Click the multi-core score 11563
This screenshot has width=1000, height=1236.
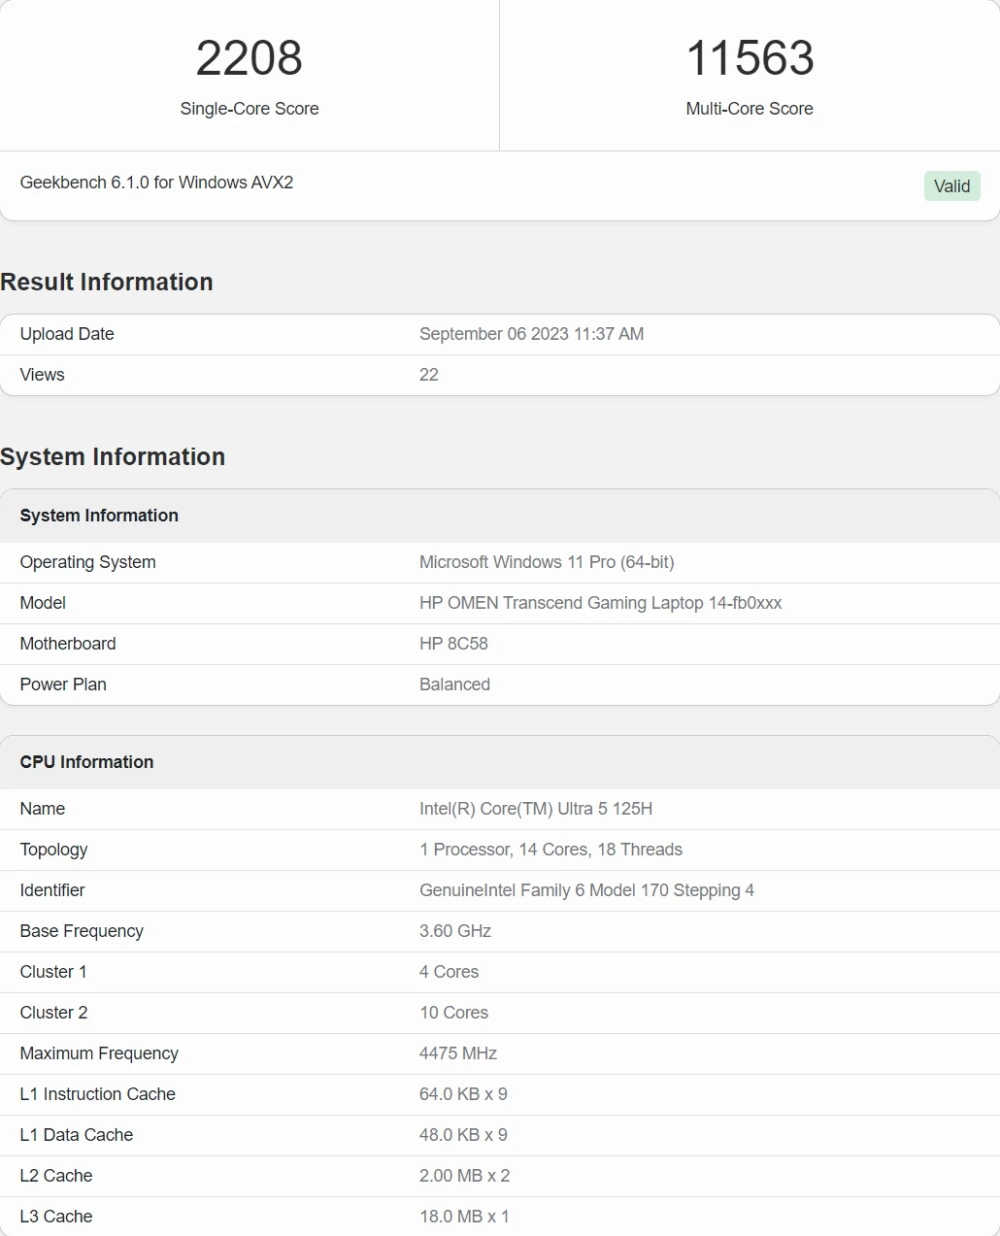[749, 58]
